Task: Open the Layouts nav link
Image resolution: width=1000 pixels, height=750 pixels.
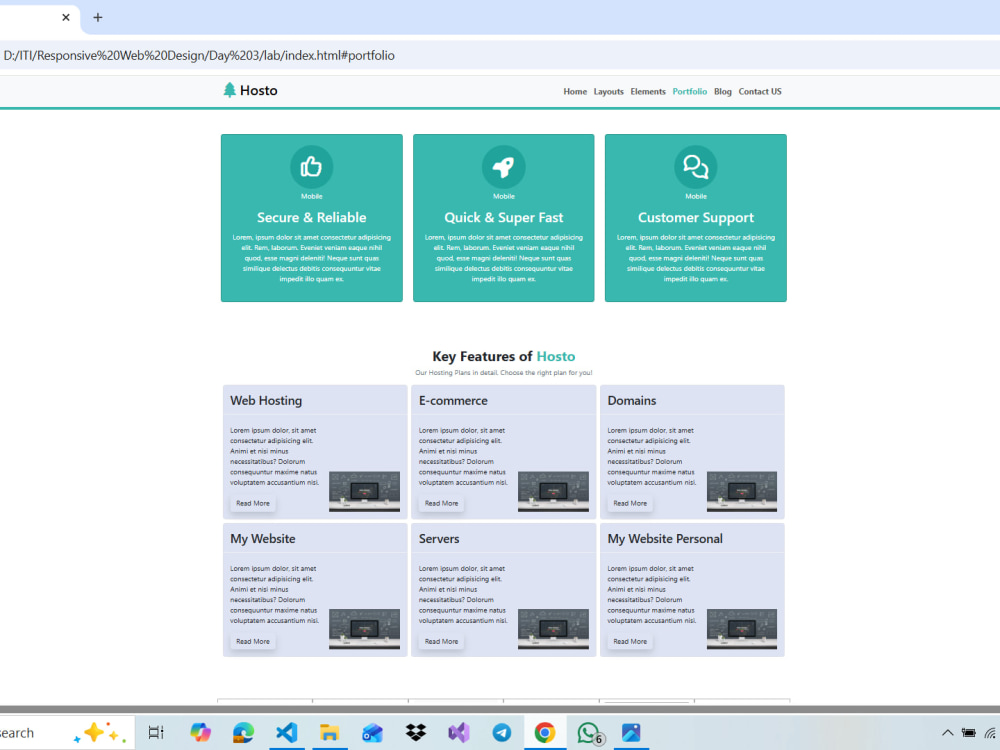Action: (x=608, y=91)
